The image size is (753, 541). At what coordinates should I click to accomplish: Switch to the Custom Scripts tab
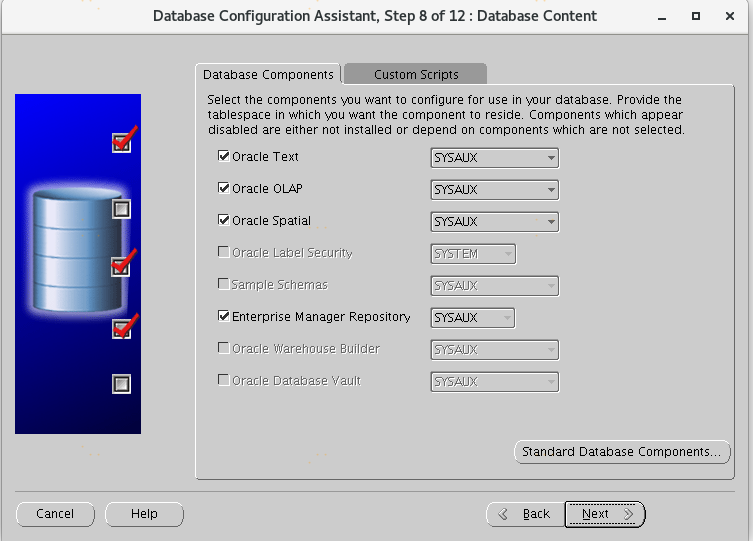click(x=416, y=75)
